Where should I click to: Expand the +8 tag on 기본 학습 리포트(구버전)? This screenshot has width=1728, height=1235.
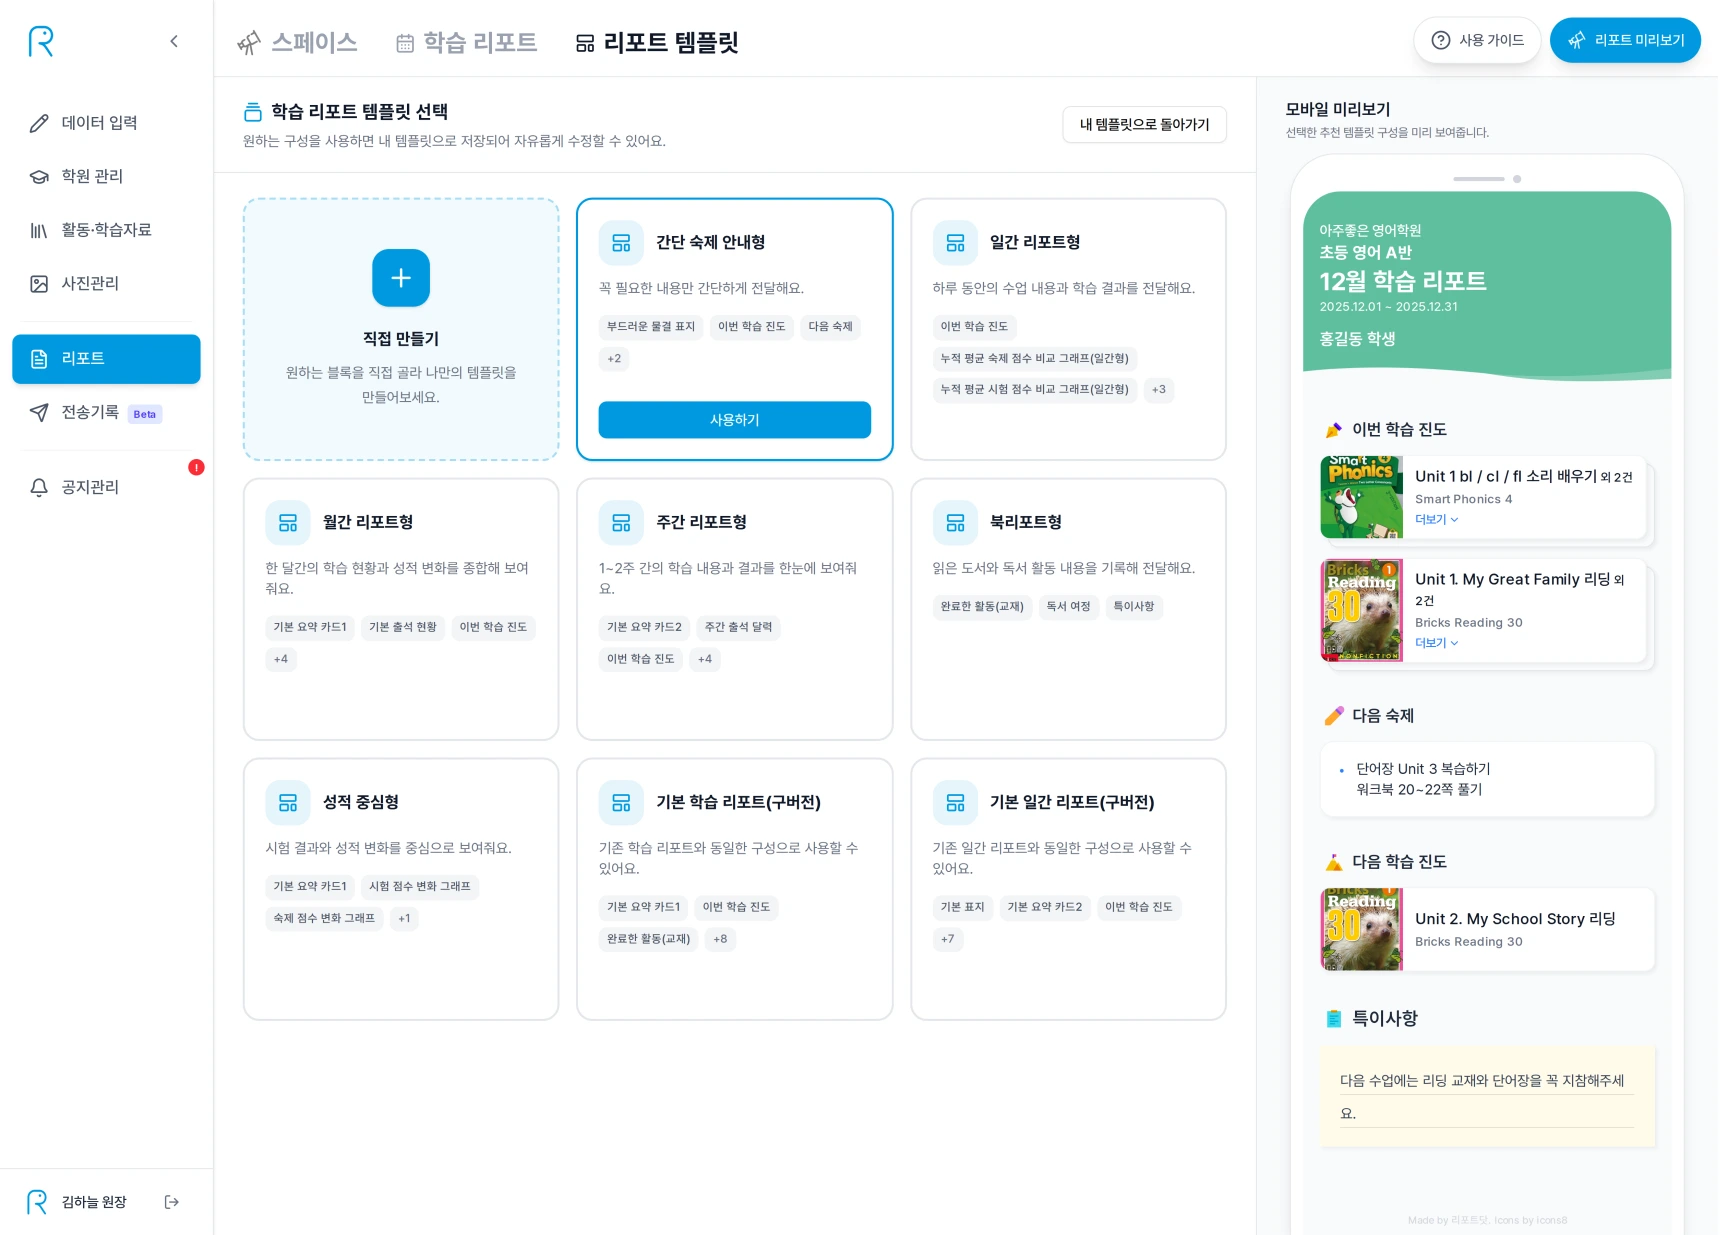(x=720, y=939)
